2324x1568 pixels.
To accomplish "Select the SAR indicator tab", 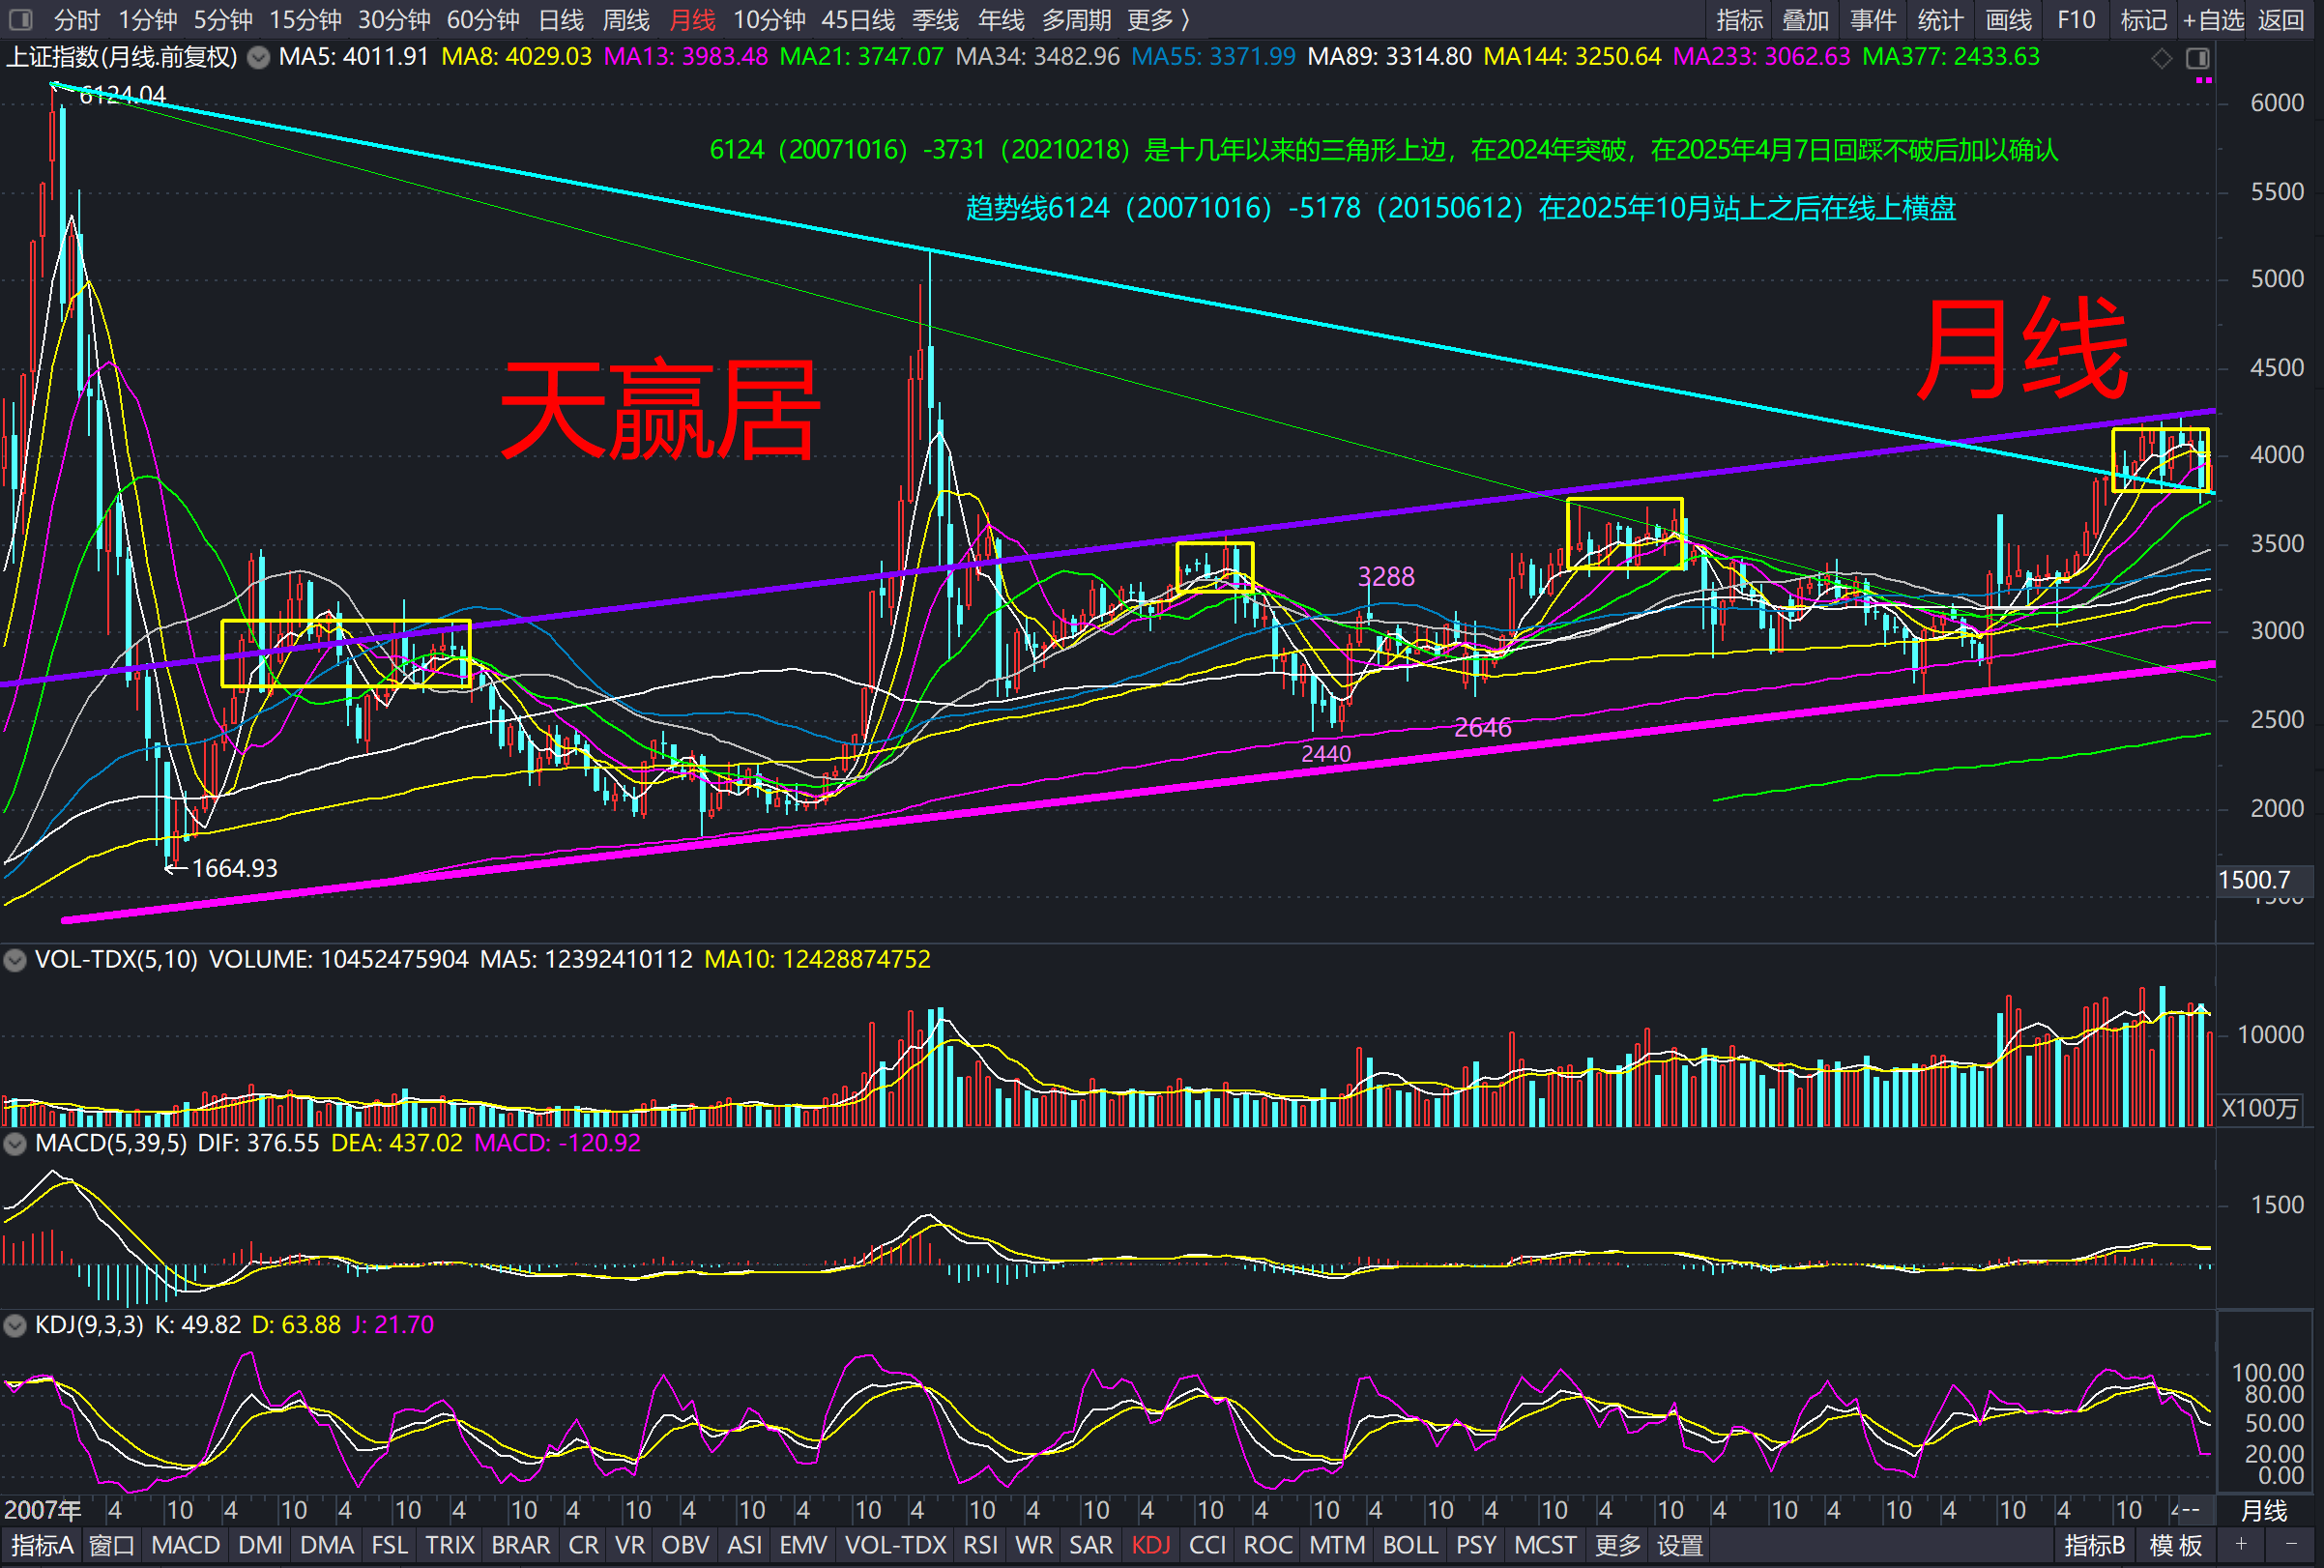I will tap(1091, 1545).
